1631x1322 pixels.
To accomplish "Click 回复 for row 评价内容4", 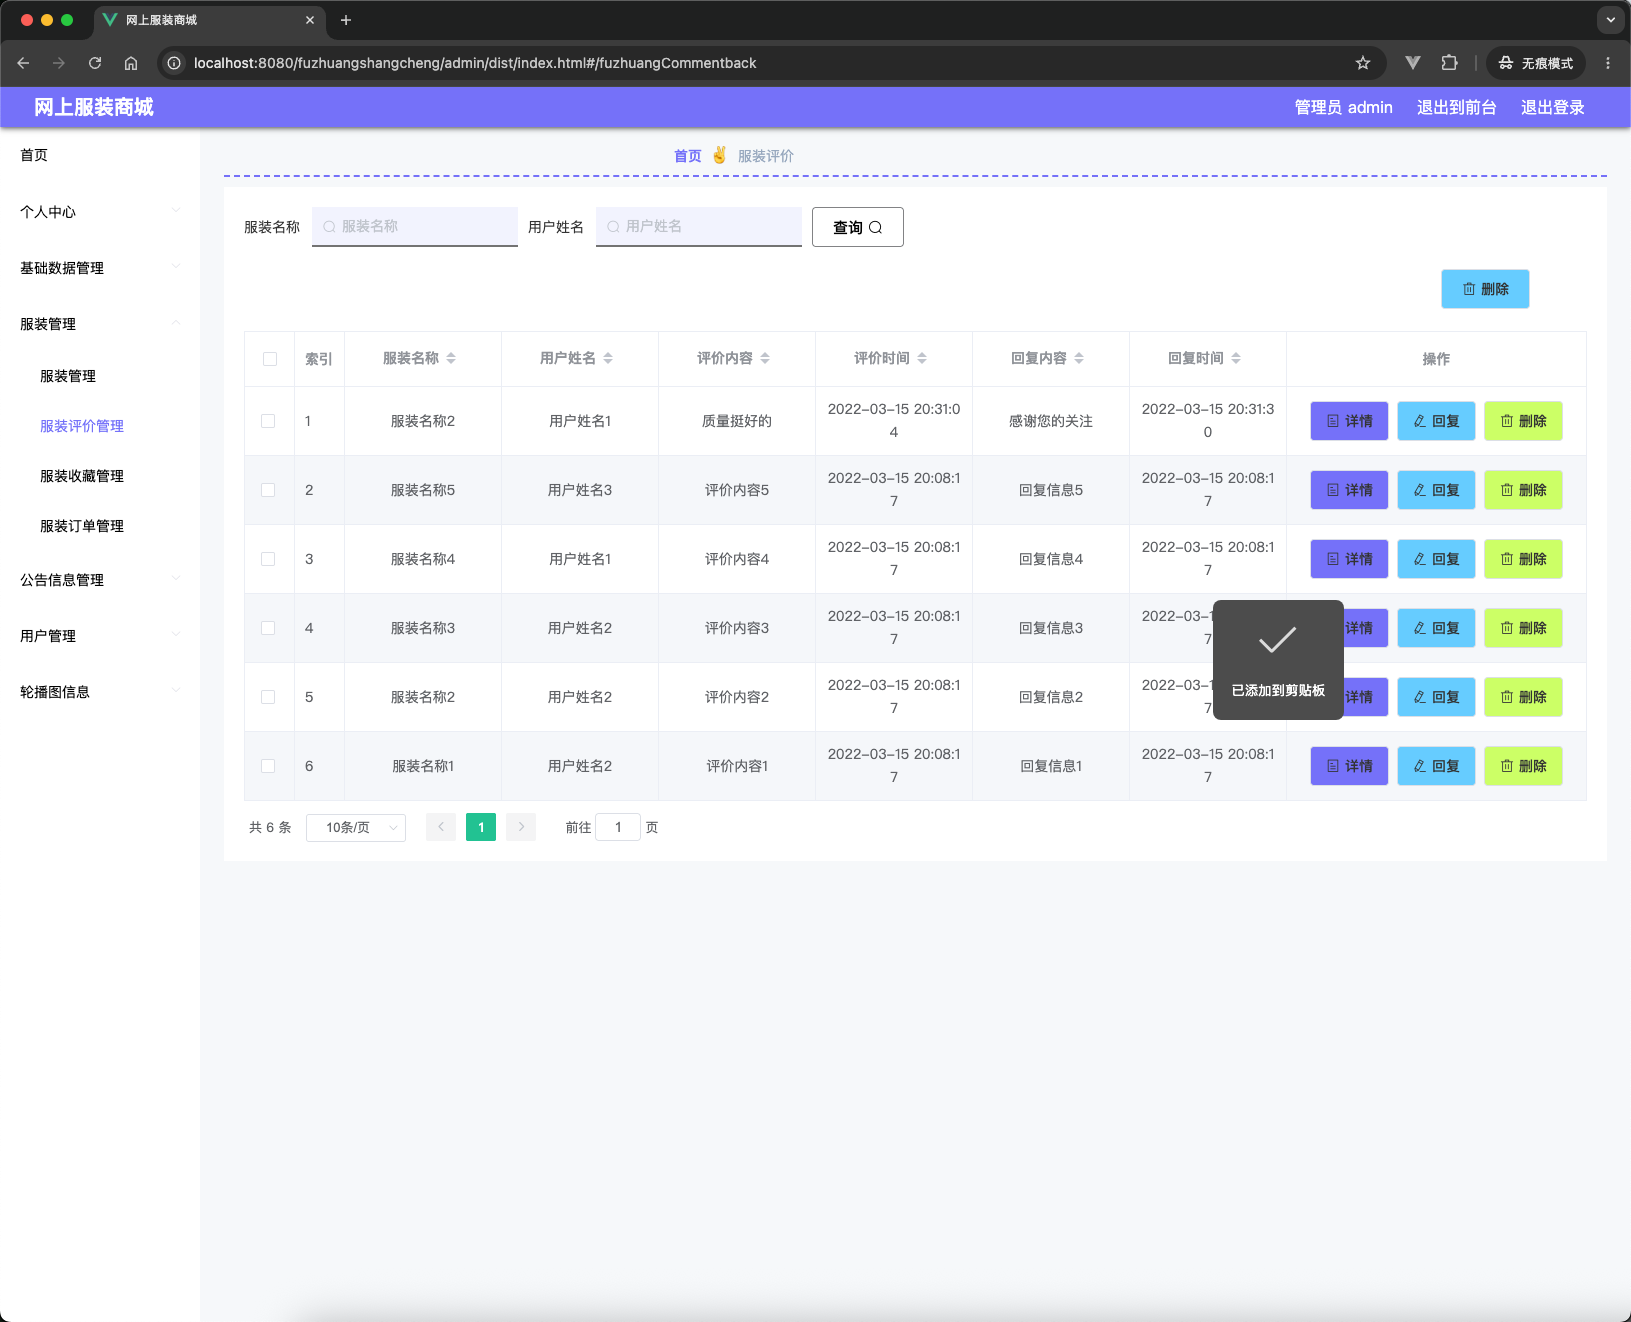I will [1436, 559].
